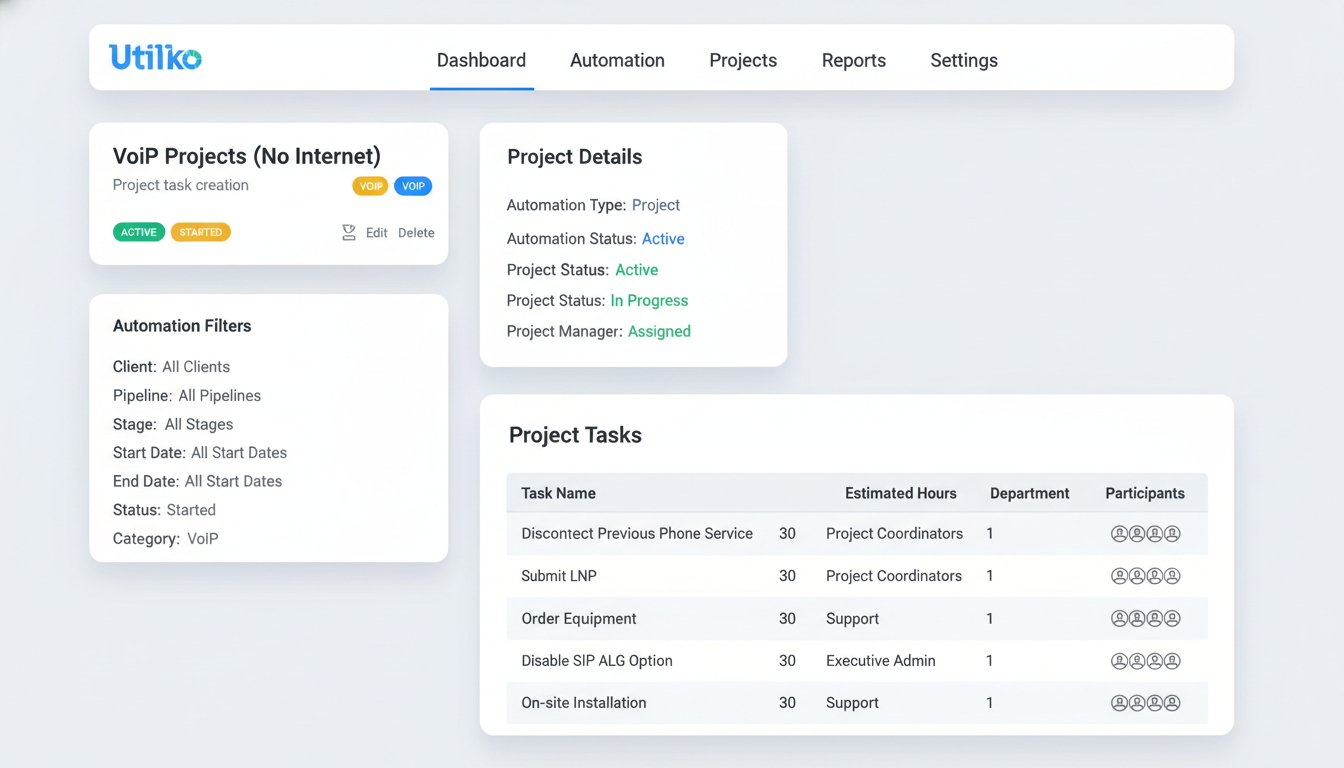The width and height of the screenshot is (1344, 768).
Task: Go to the Reports tab
Action: tap(853, 60)
